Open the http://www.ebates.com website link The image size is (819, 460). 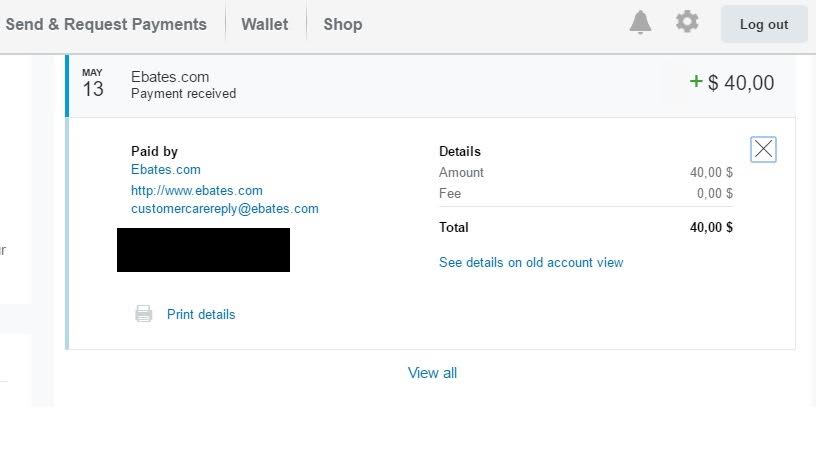(197, 190)
